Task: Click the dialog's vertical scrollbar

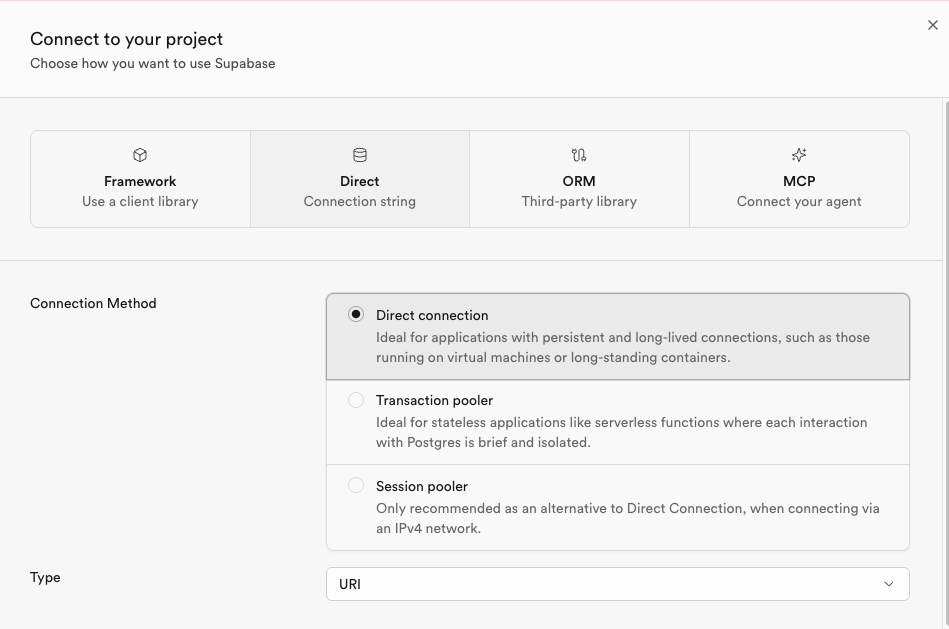Action: (x=946, y=363)
